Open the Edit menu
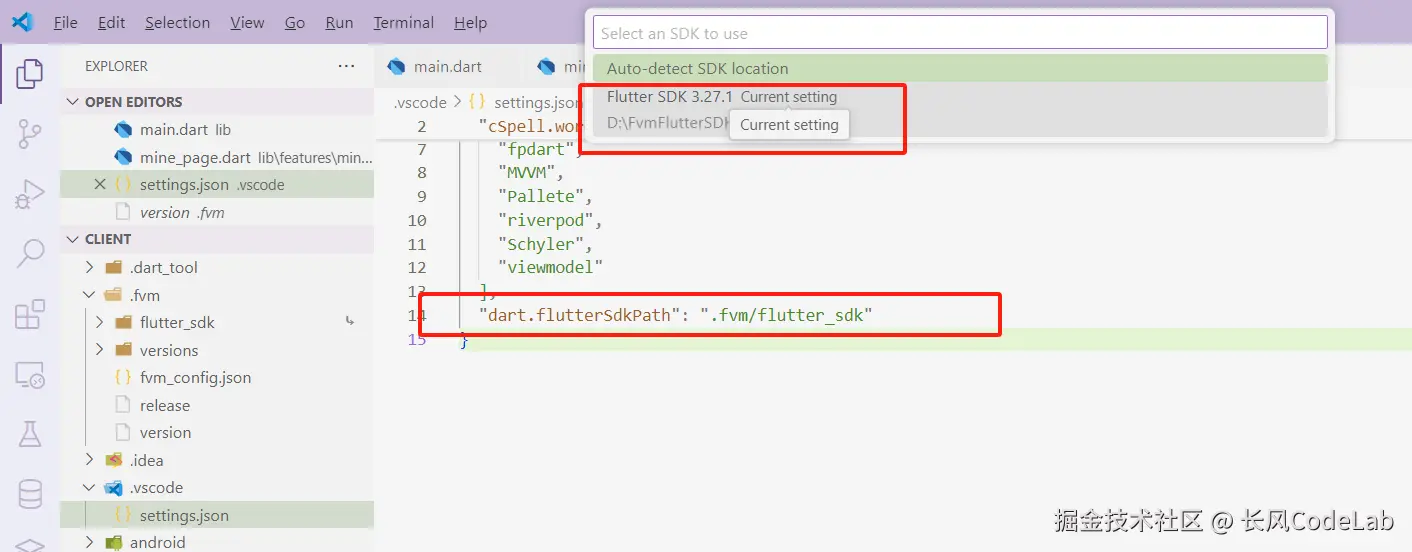1412x552 pixels. 112,22
